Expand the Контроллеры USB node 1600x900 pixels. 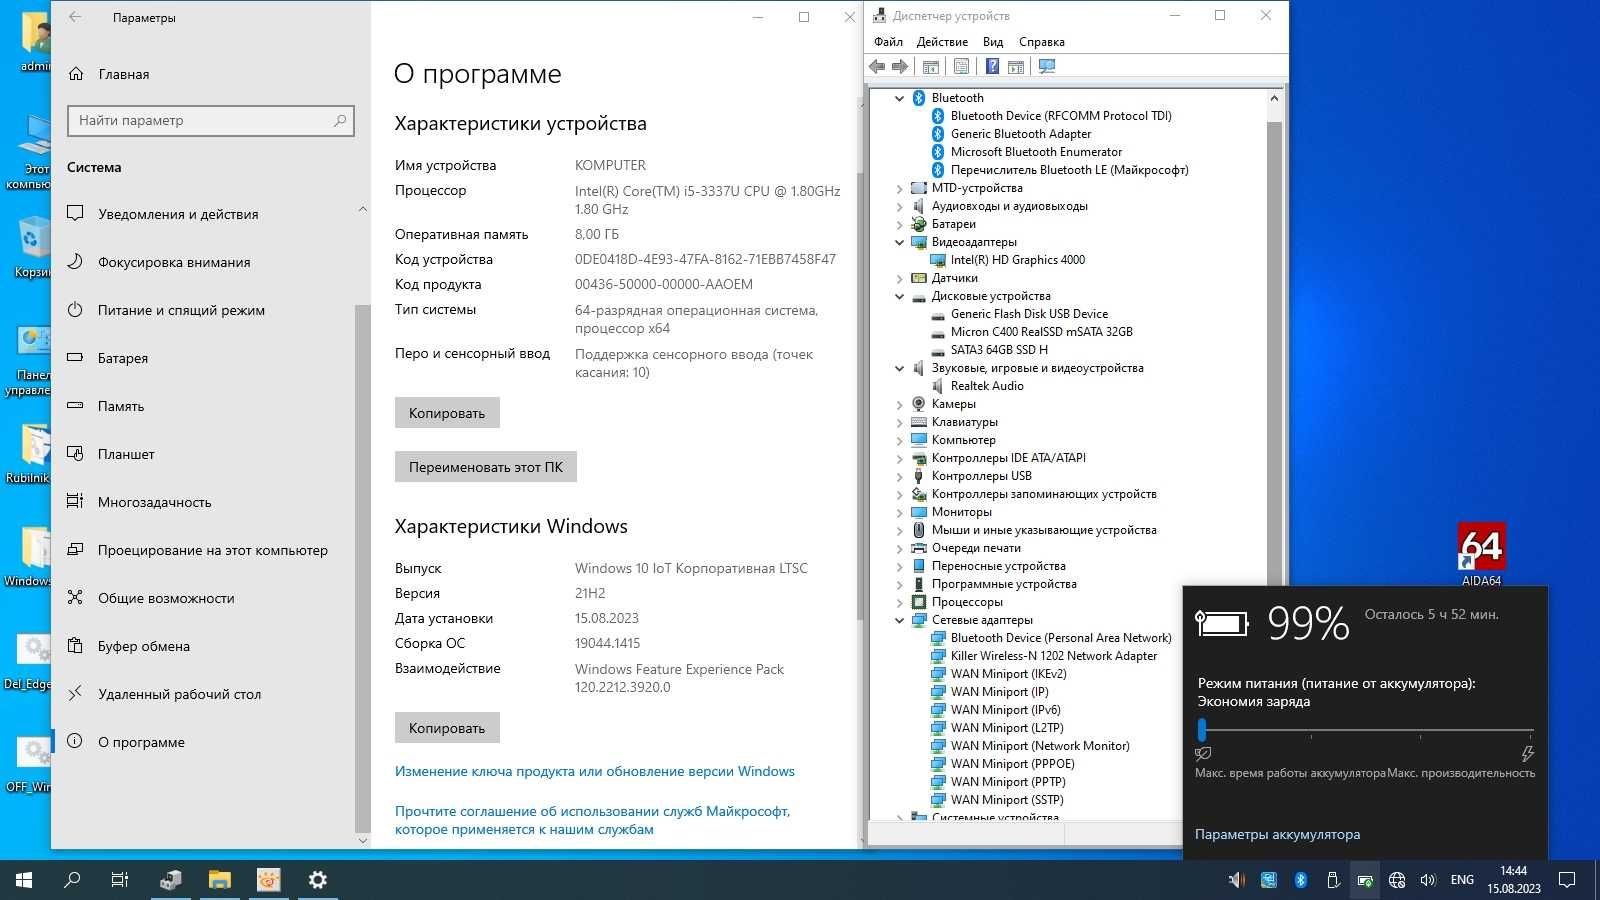(x=899, y=476)
